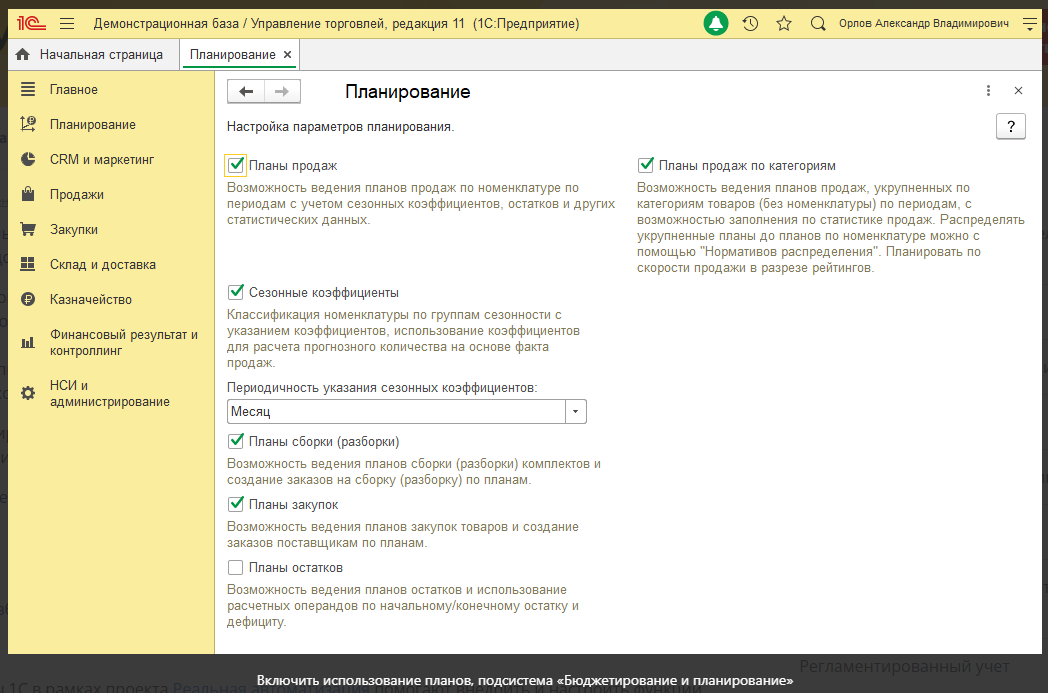Click text Настройка параметров планирования.
The image size is (1048, 693).
click(340, 126)
